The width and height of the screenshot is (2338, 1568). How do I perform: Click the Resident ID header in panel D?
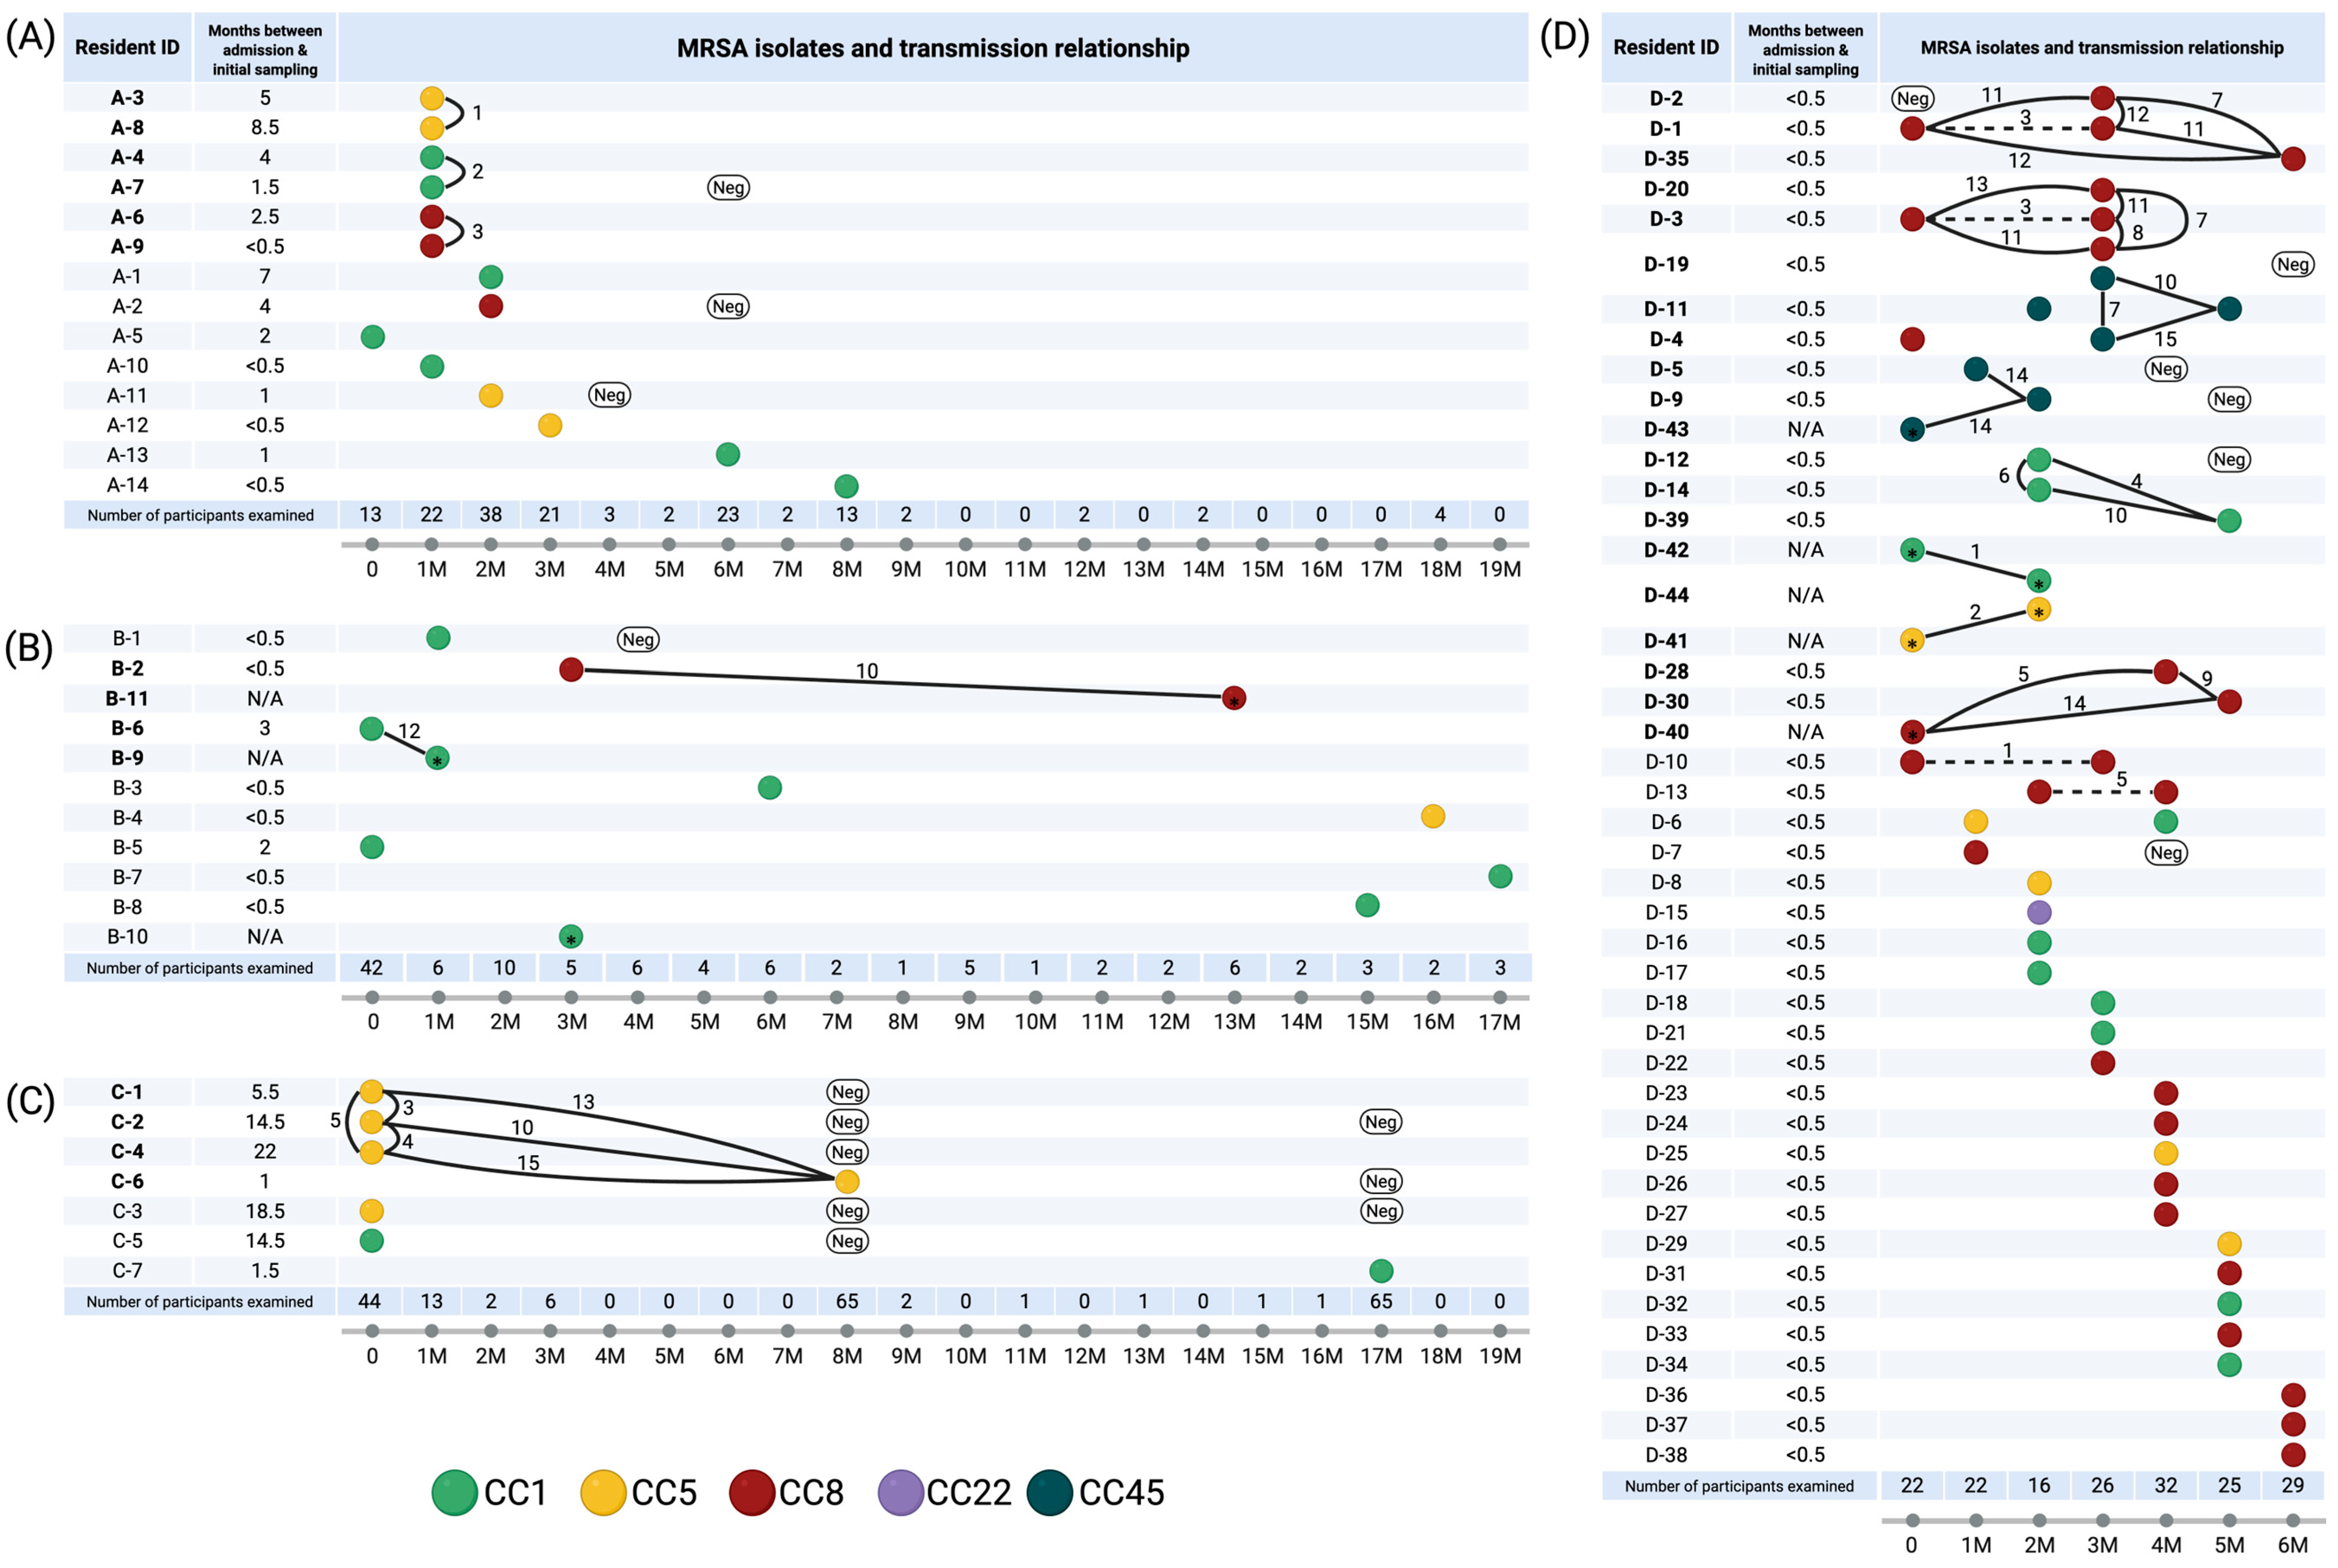[x=1665, y=47]
